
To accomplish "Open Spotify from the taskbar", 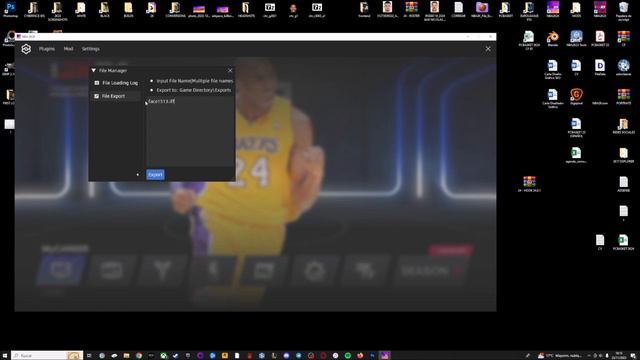I will [x=348, y=356].
